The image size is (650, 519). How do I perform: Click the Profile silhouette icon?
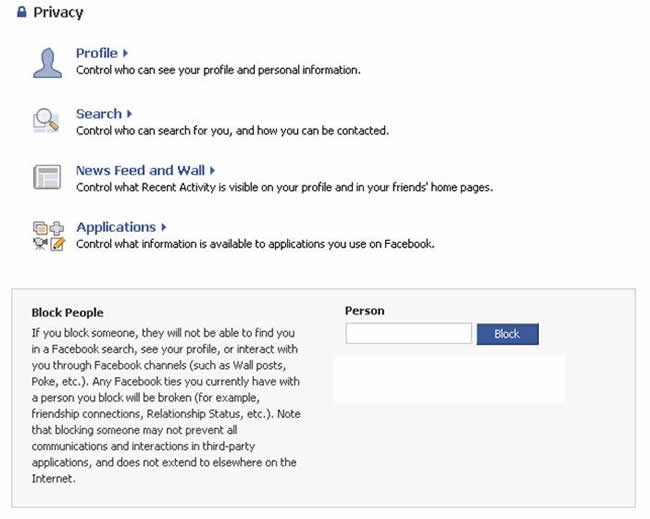point(48,63)
